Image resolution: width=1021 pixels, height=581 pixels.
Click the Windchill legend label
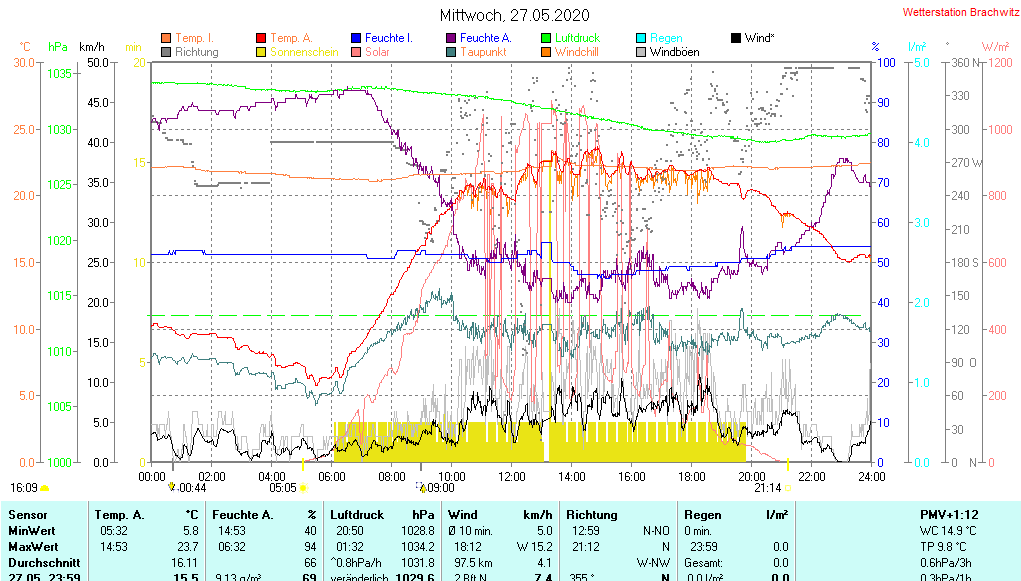coord(577,52)
